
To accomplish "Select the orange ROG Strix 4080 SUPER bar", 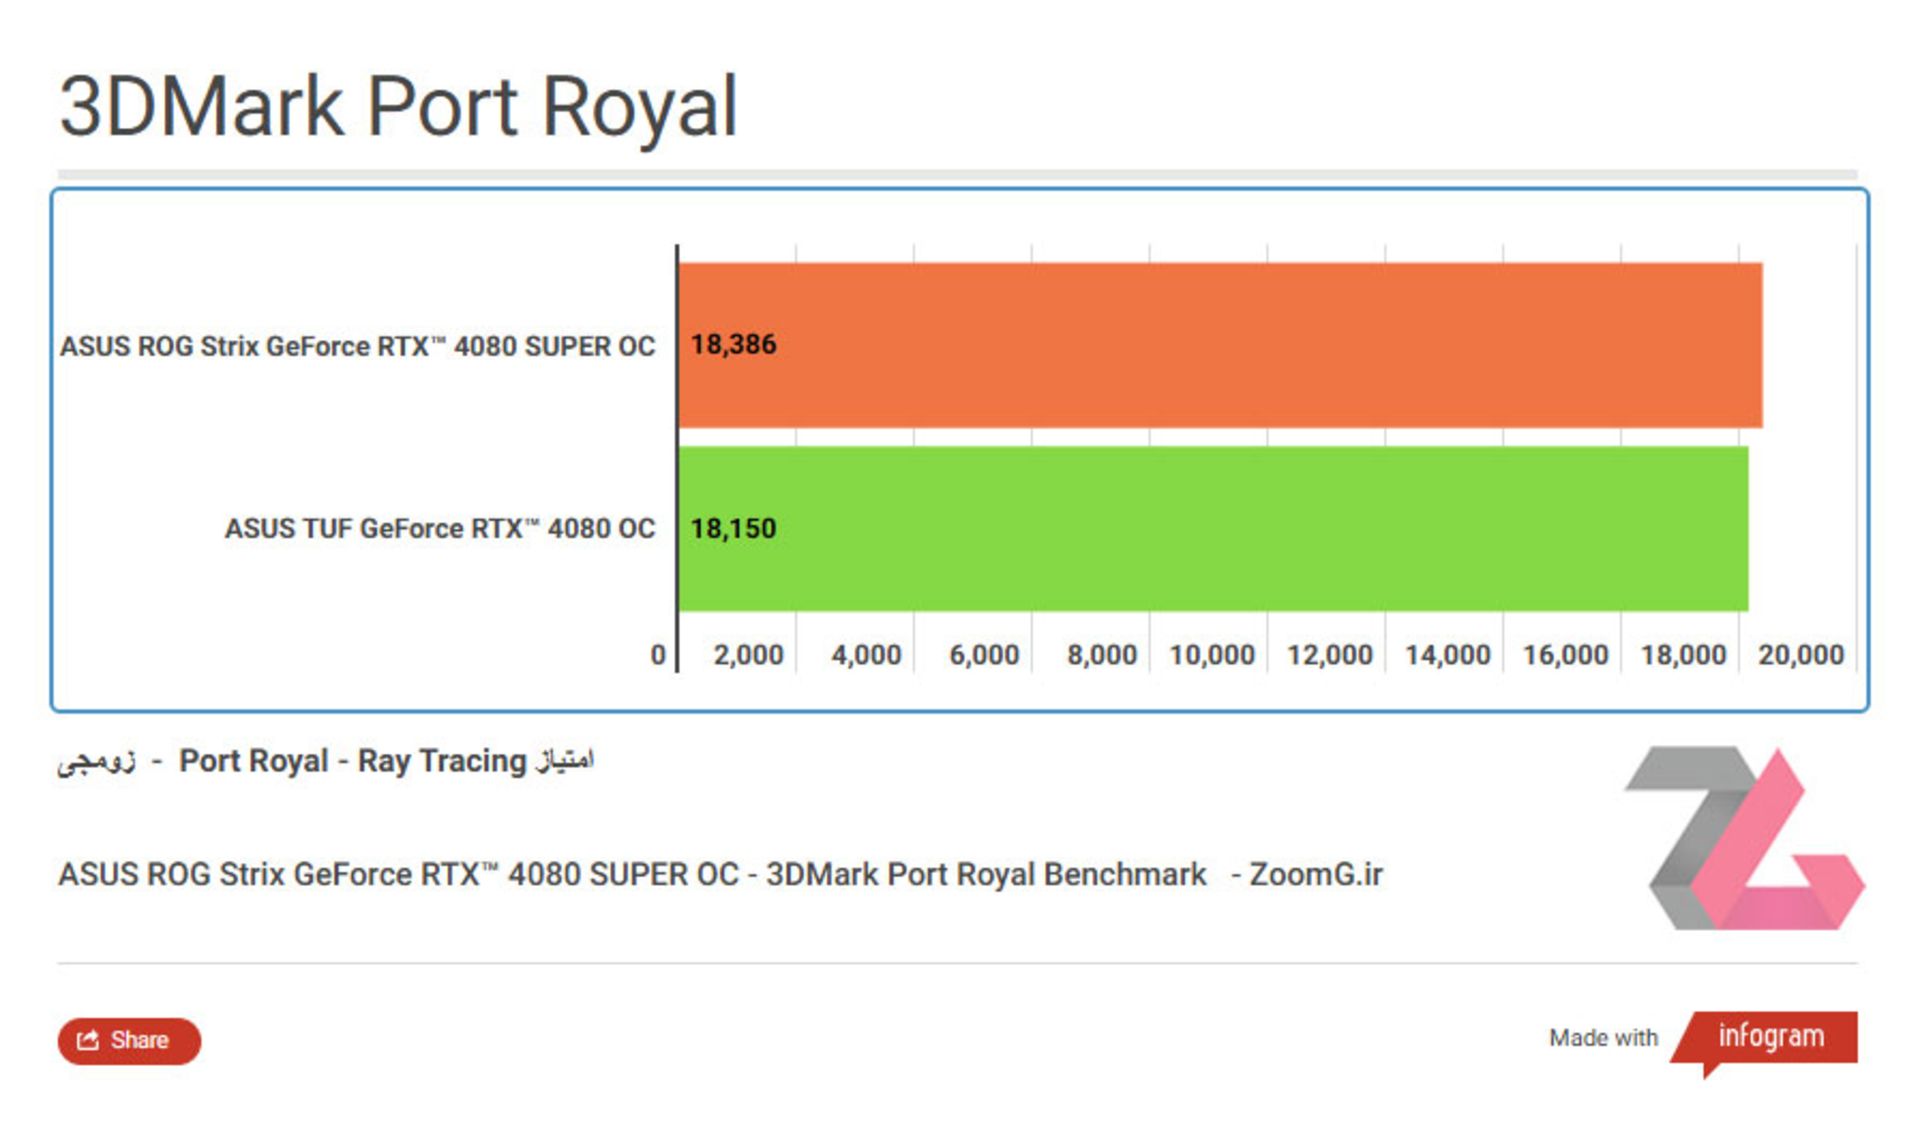I will tap(1220, 345).
